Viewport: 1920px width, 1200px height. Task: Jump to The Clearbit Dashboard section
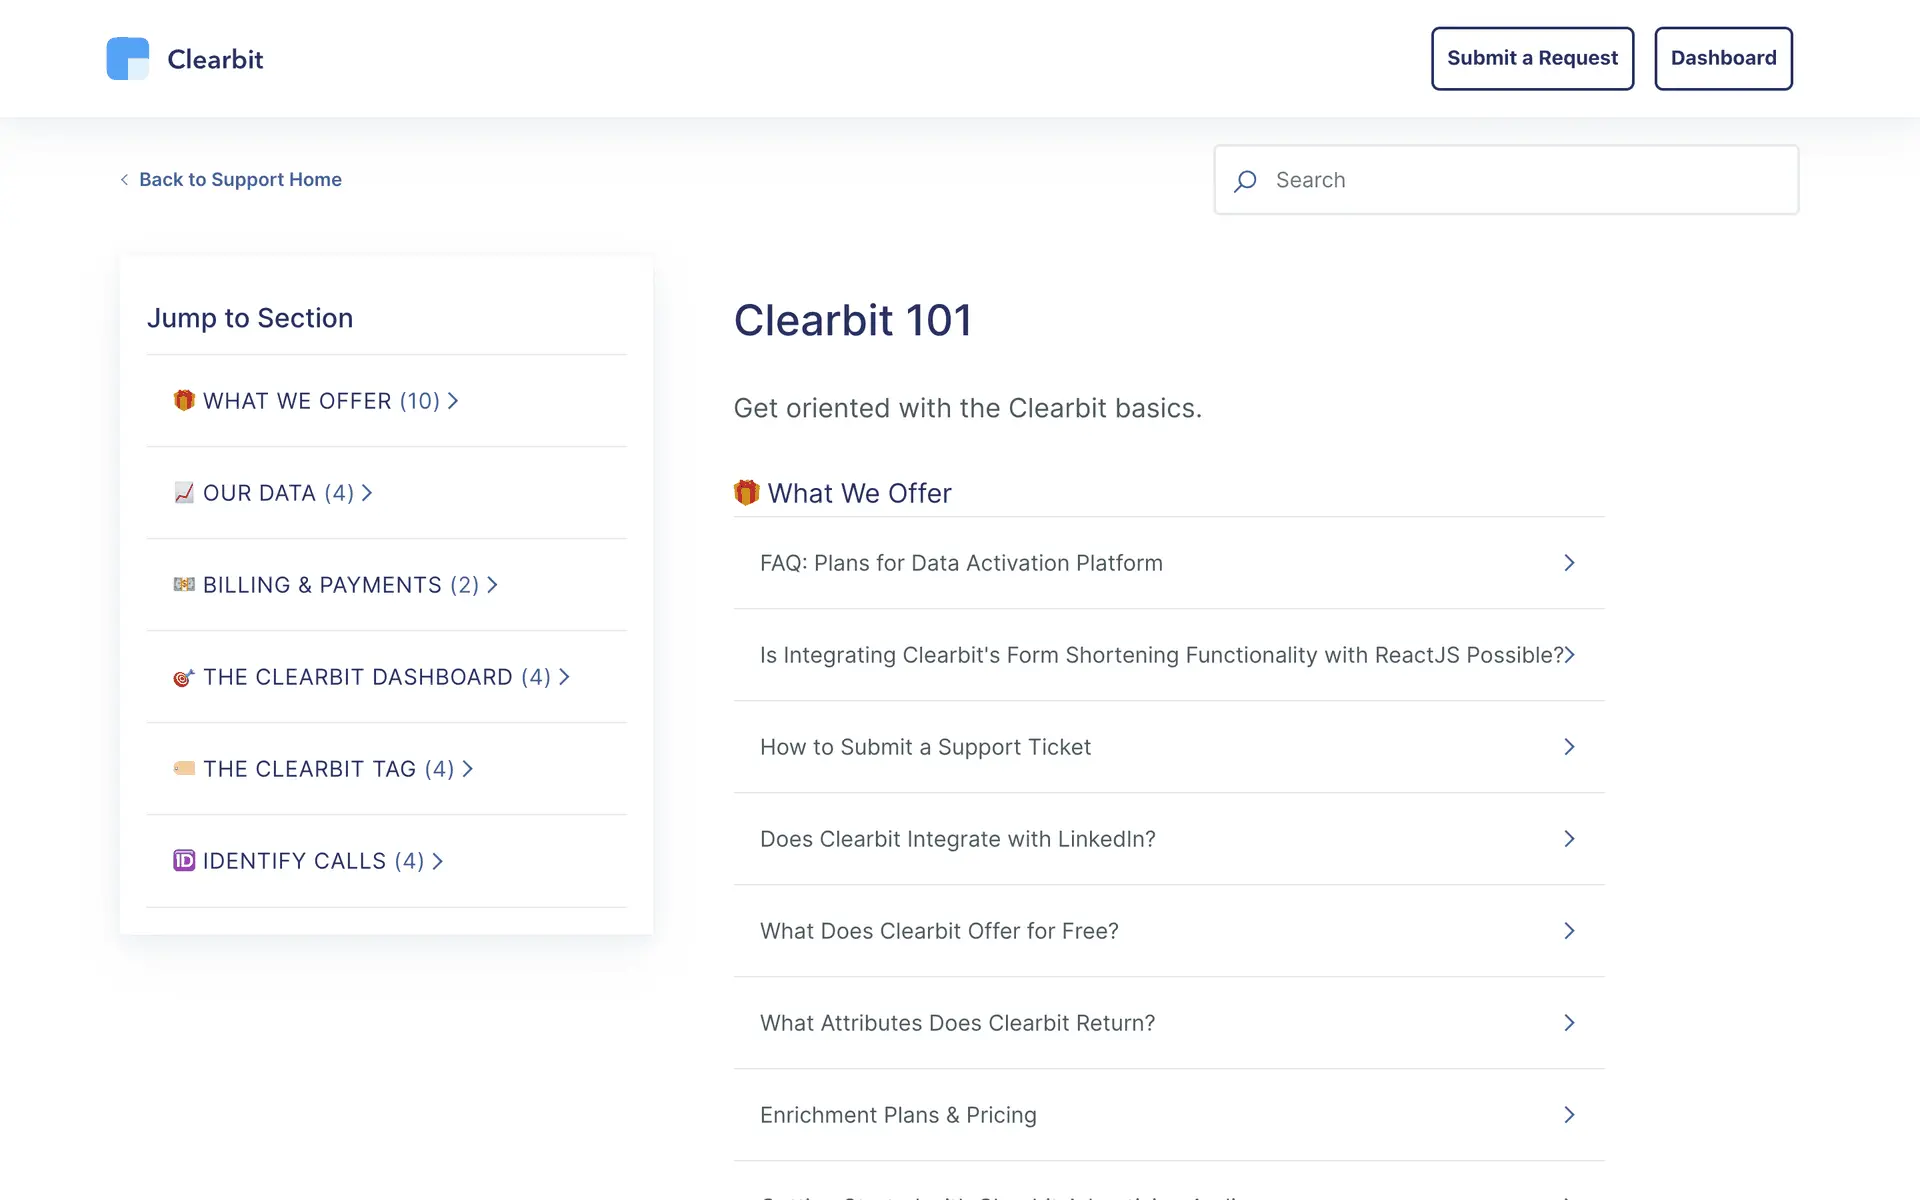[376, 677]
